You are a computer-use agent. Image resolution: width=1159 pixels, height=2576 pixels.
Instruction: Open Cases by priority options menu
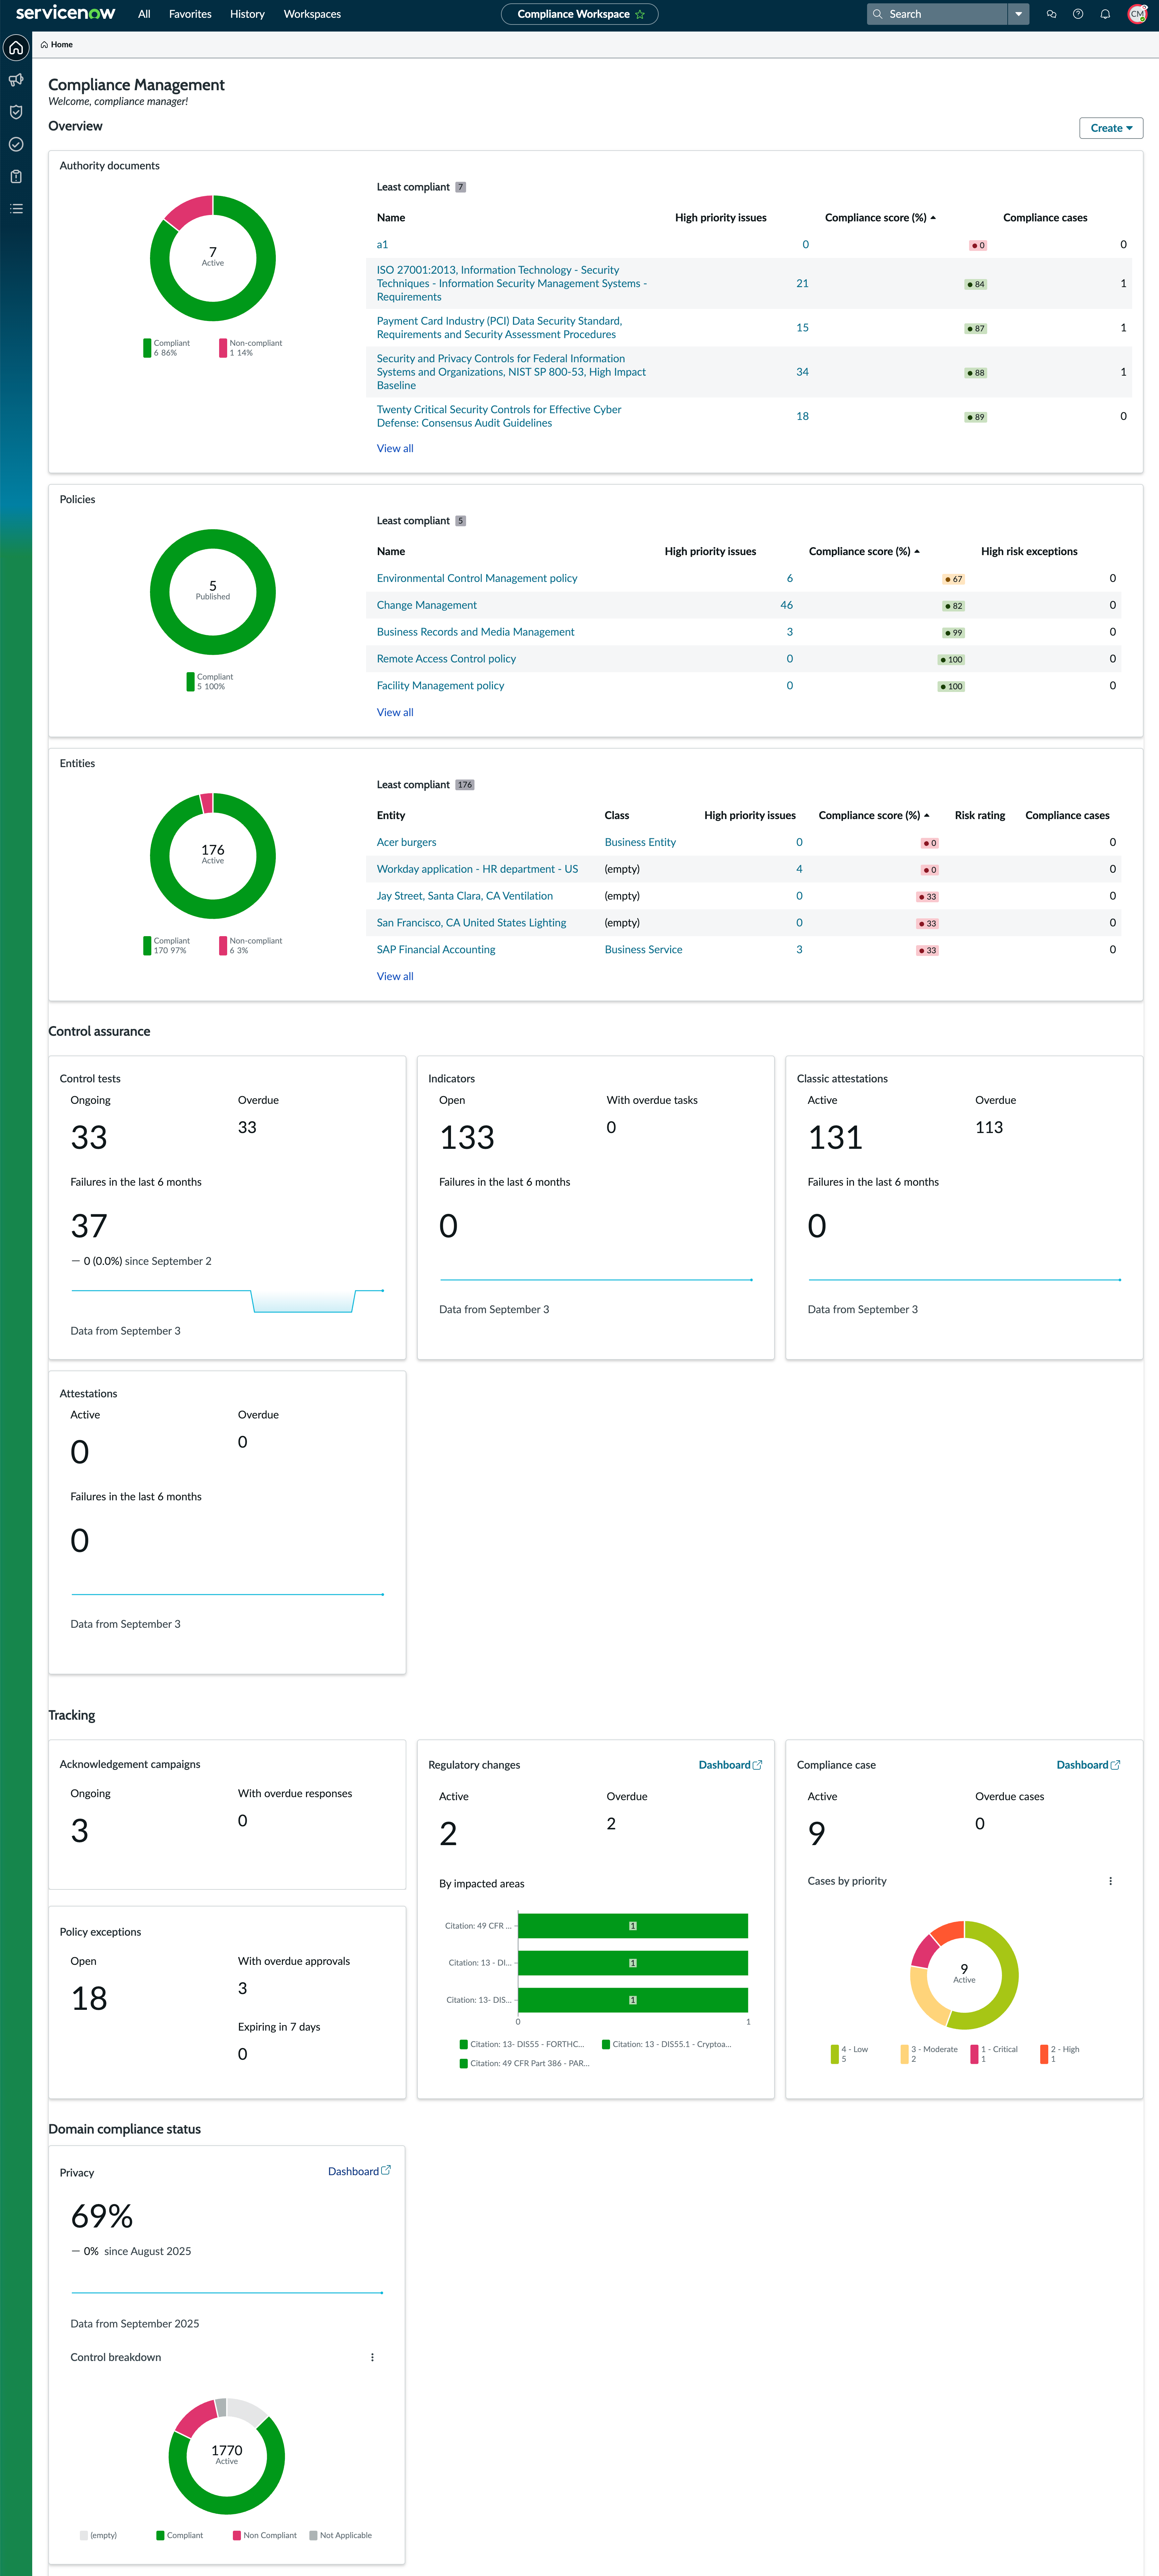click(1110, 1881)
